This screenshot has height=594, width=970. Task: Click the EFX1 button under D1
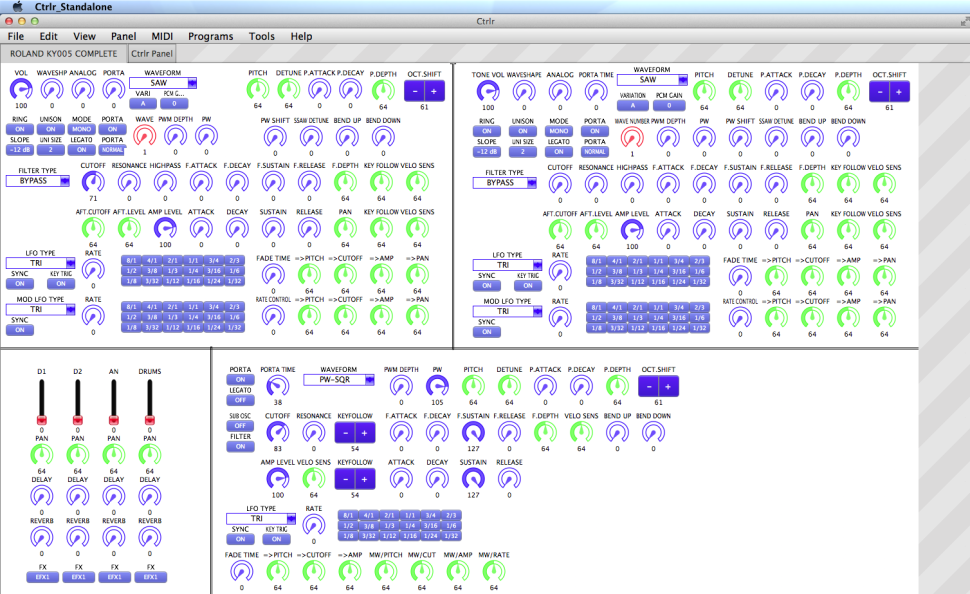(42, 577)
